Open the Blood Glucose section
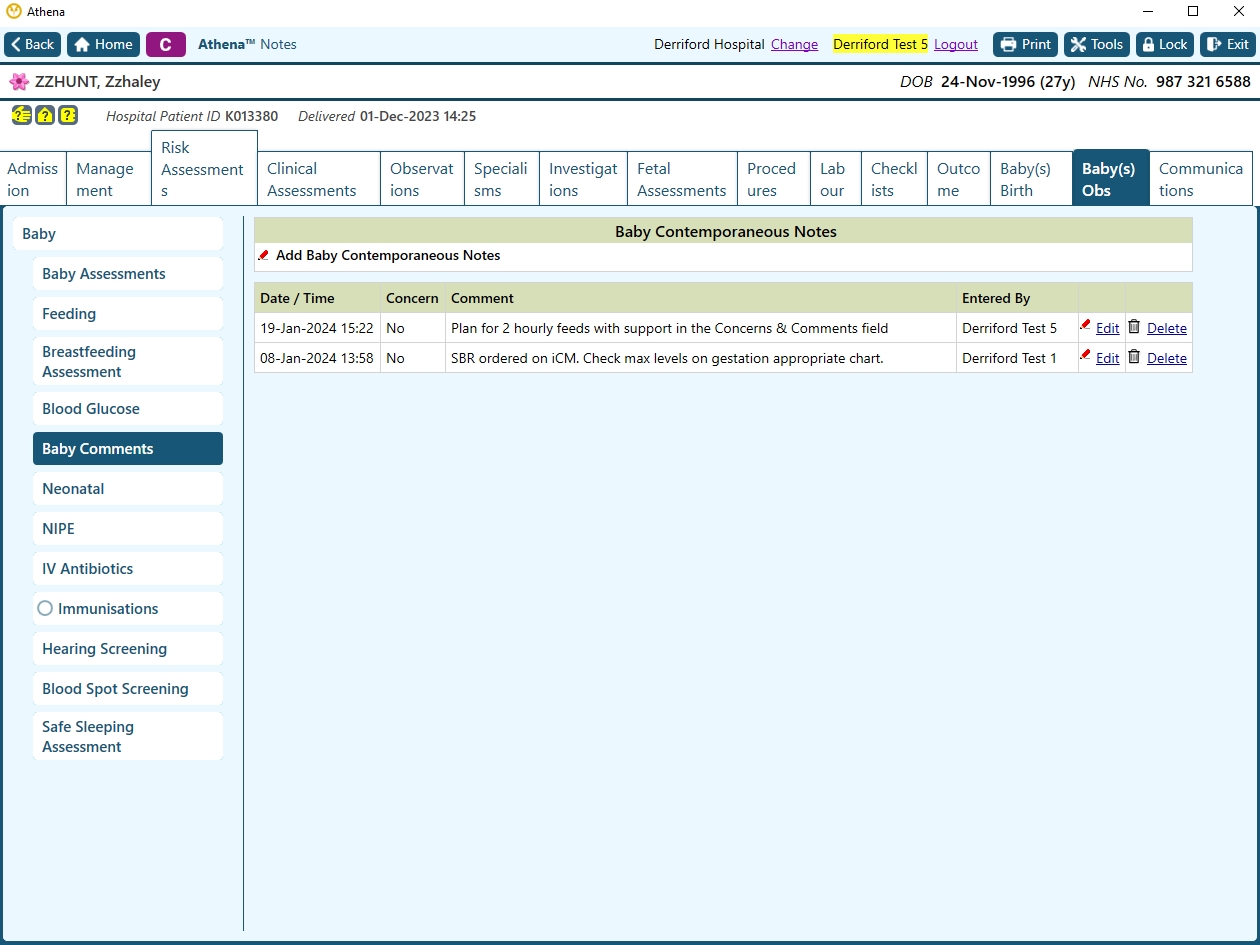The height and width of the screenshot is (945, 1260). (x=127, y=409)
